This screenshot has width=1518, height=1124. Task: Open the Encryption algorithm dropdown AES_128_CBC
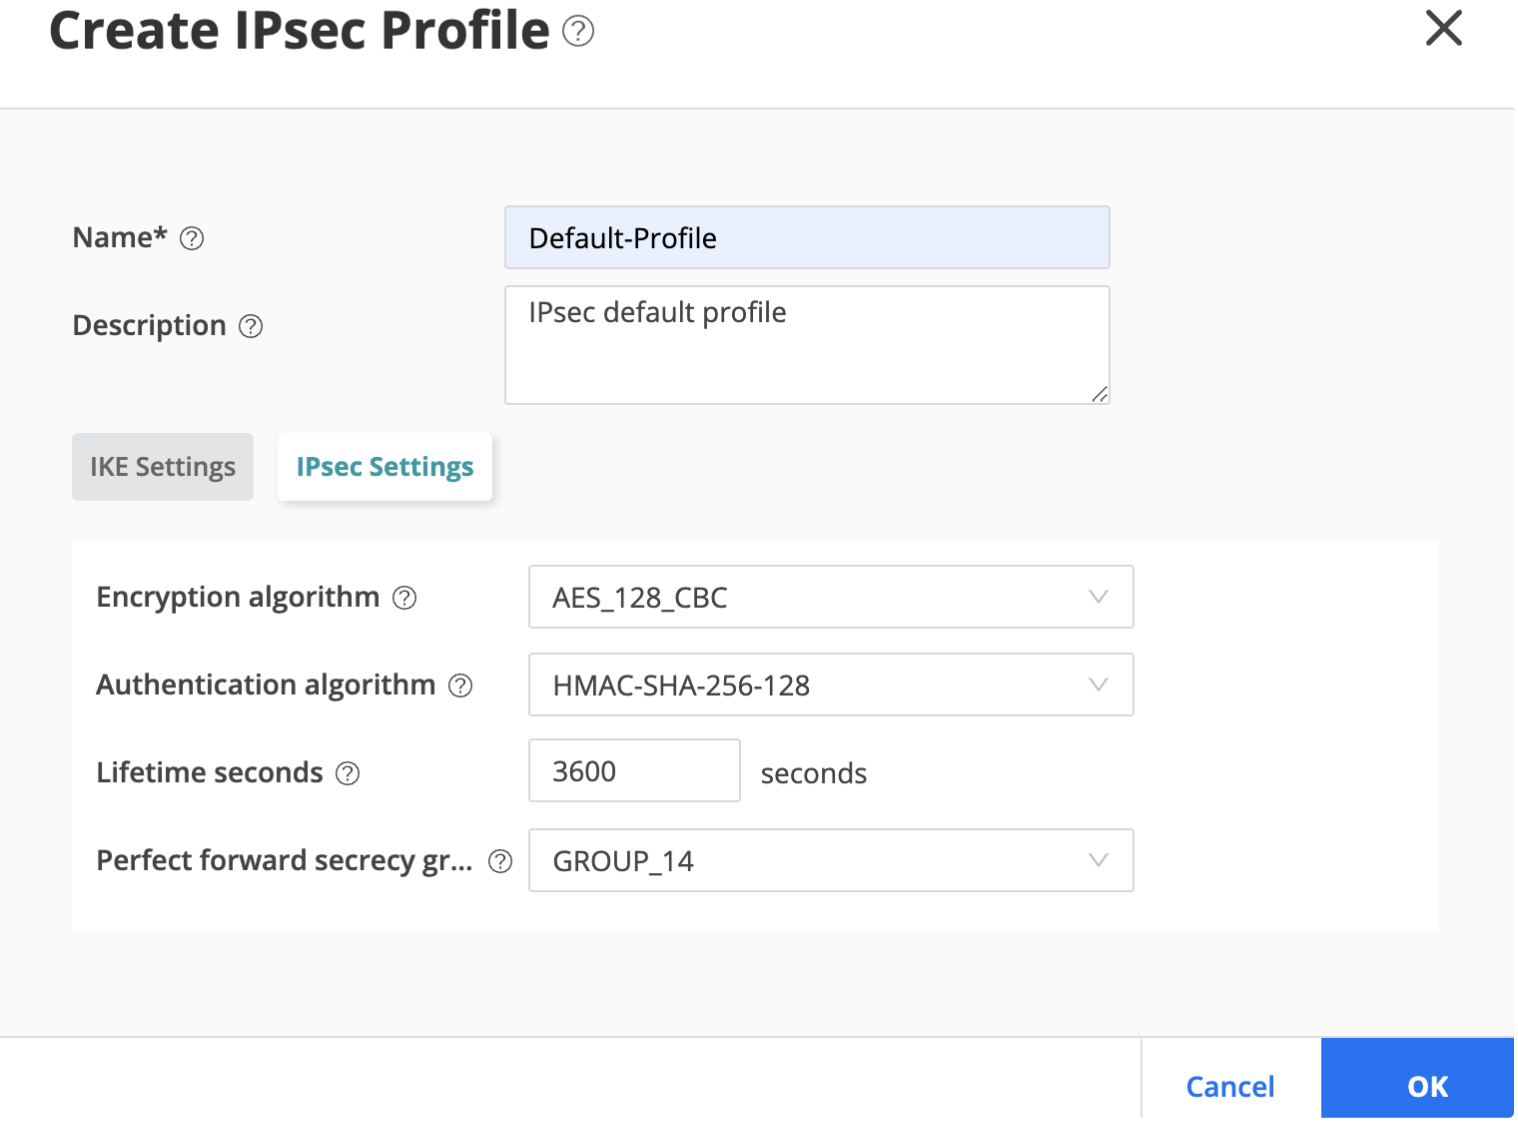831,597
